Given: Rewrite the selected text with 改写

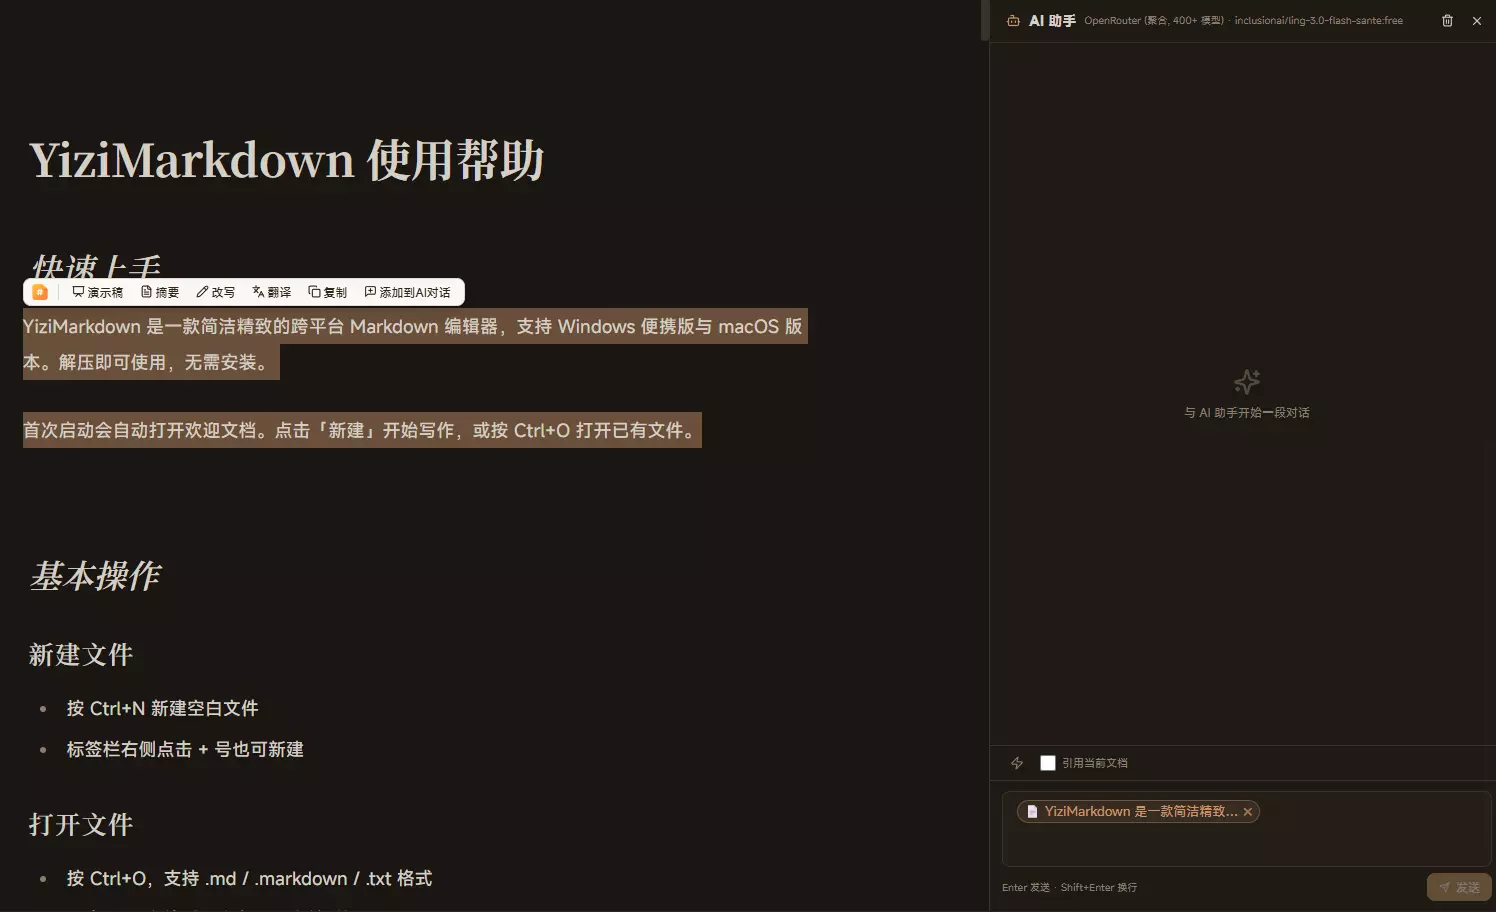Looking at the screenshot, I should point(216,292).
